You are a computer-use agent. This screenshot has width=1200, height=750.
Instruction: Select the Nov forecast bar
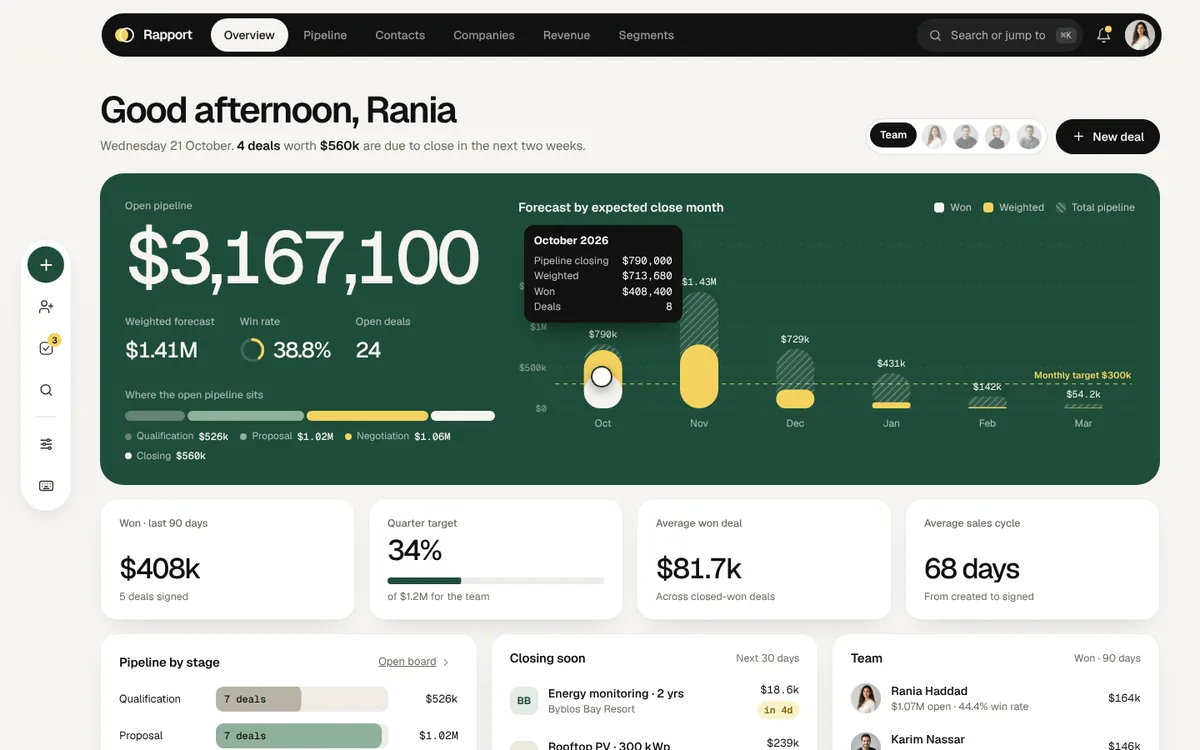699,350
